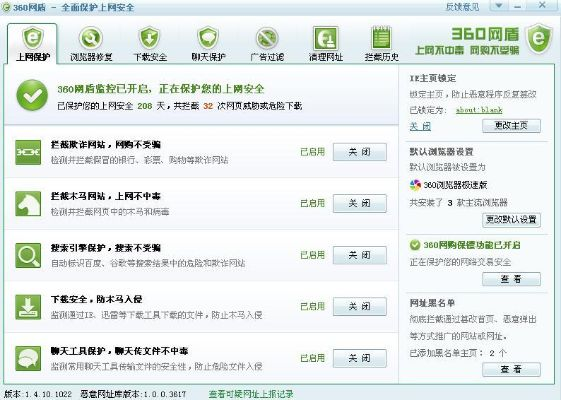Turn off 下载安全 protection
561x400 pixels.
360,306
